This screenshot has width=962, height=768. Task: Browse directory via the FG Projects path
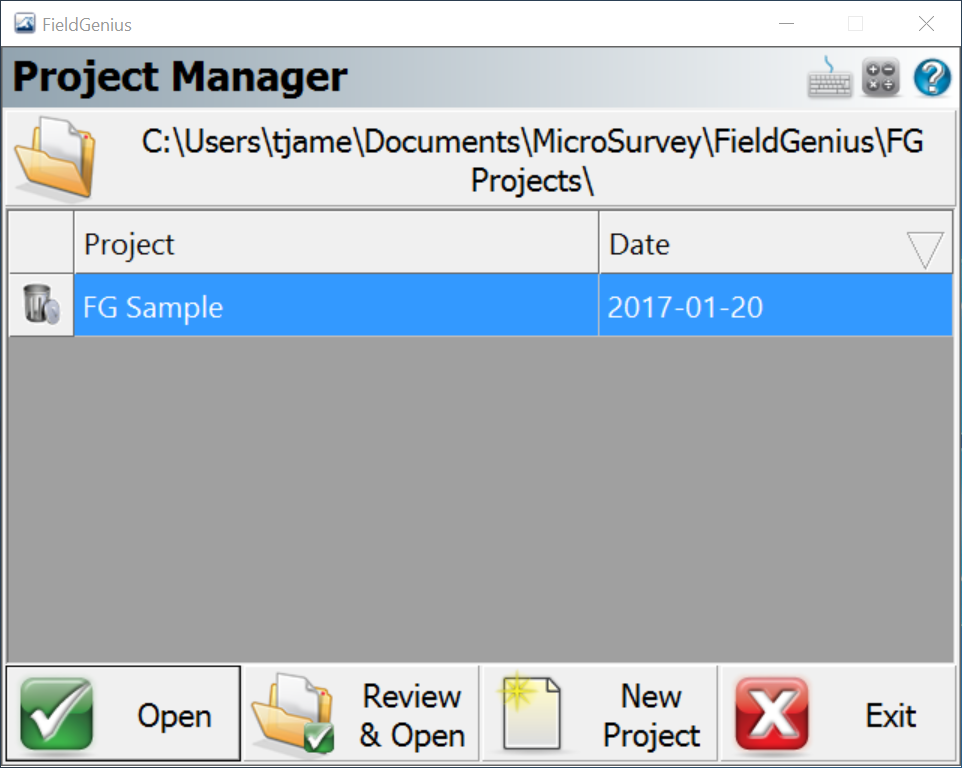pos(532,160)
